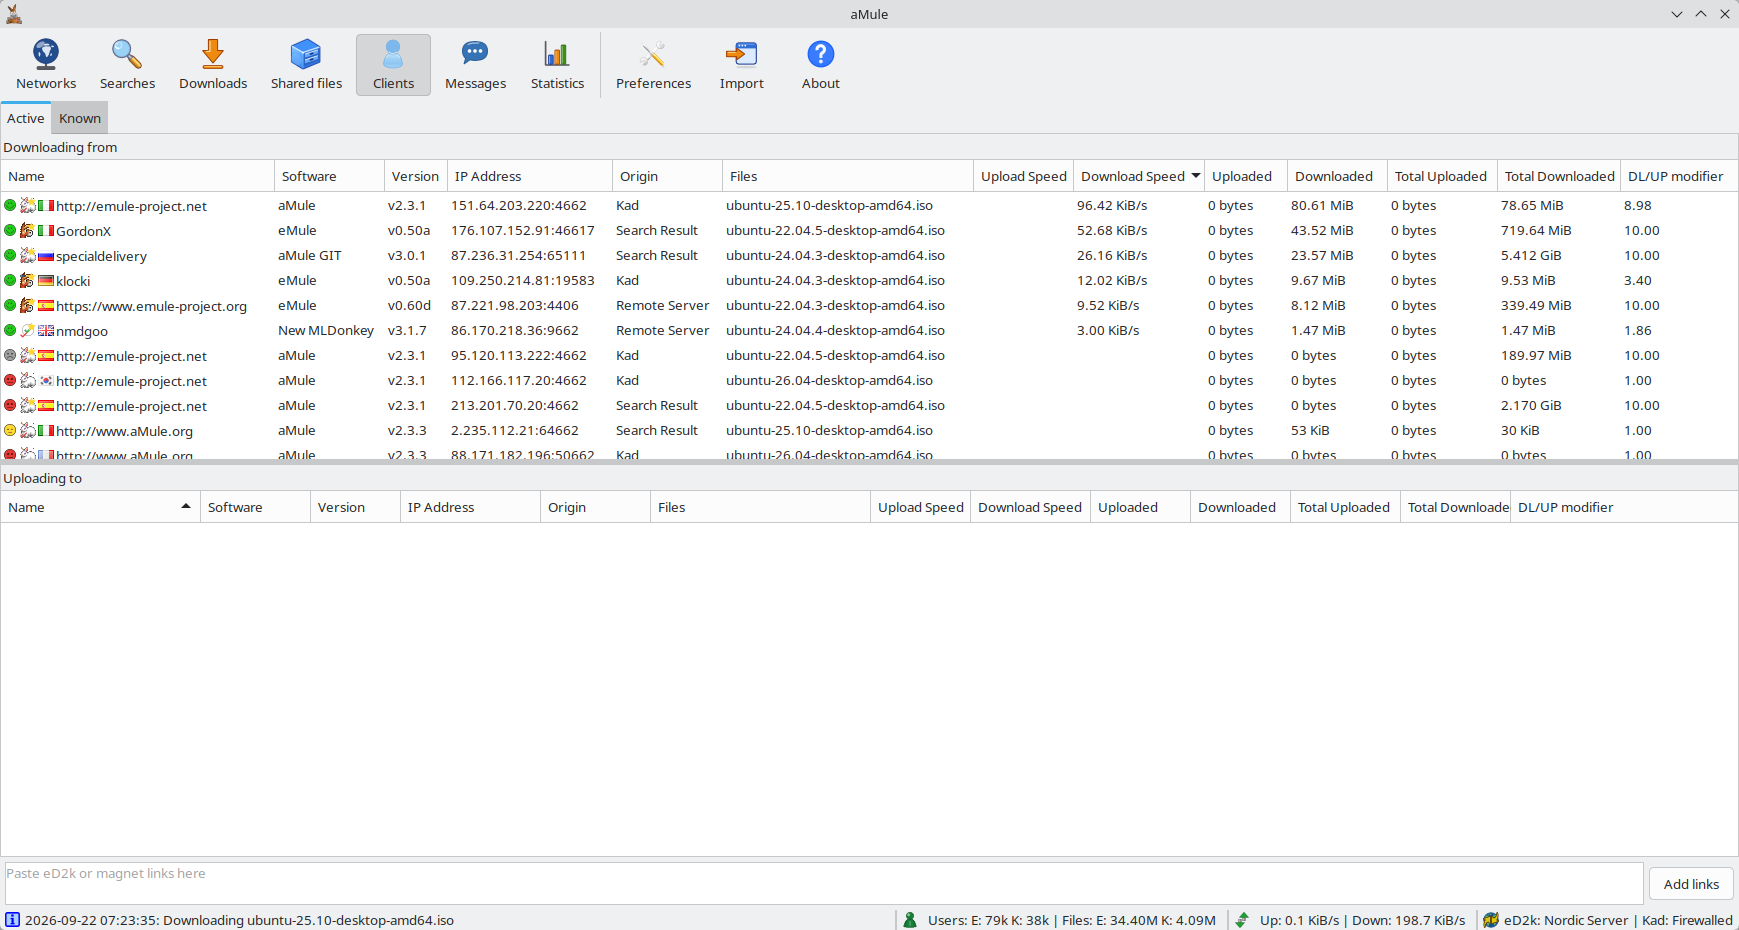Select the GordonX client row
This screenshot has height=930, width=1739.
869,230
